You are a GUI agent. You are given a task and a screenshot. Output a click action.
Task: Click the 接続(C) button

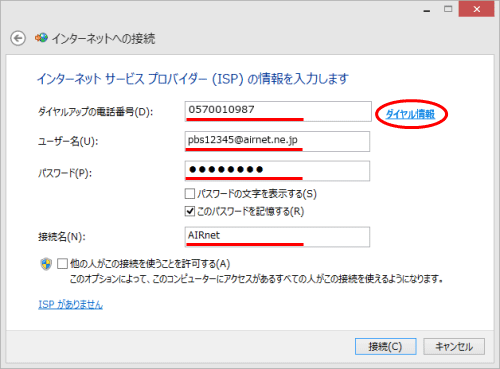pyautogui.click(x=386, y=347)
